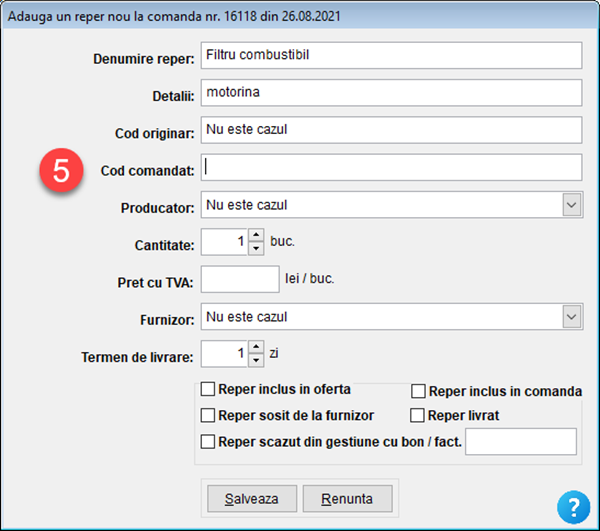
Task: Tick Reper sosit de la furnizor
Action: click(209, 414)
